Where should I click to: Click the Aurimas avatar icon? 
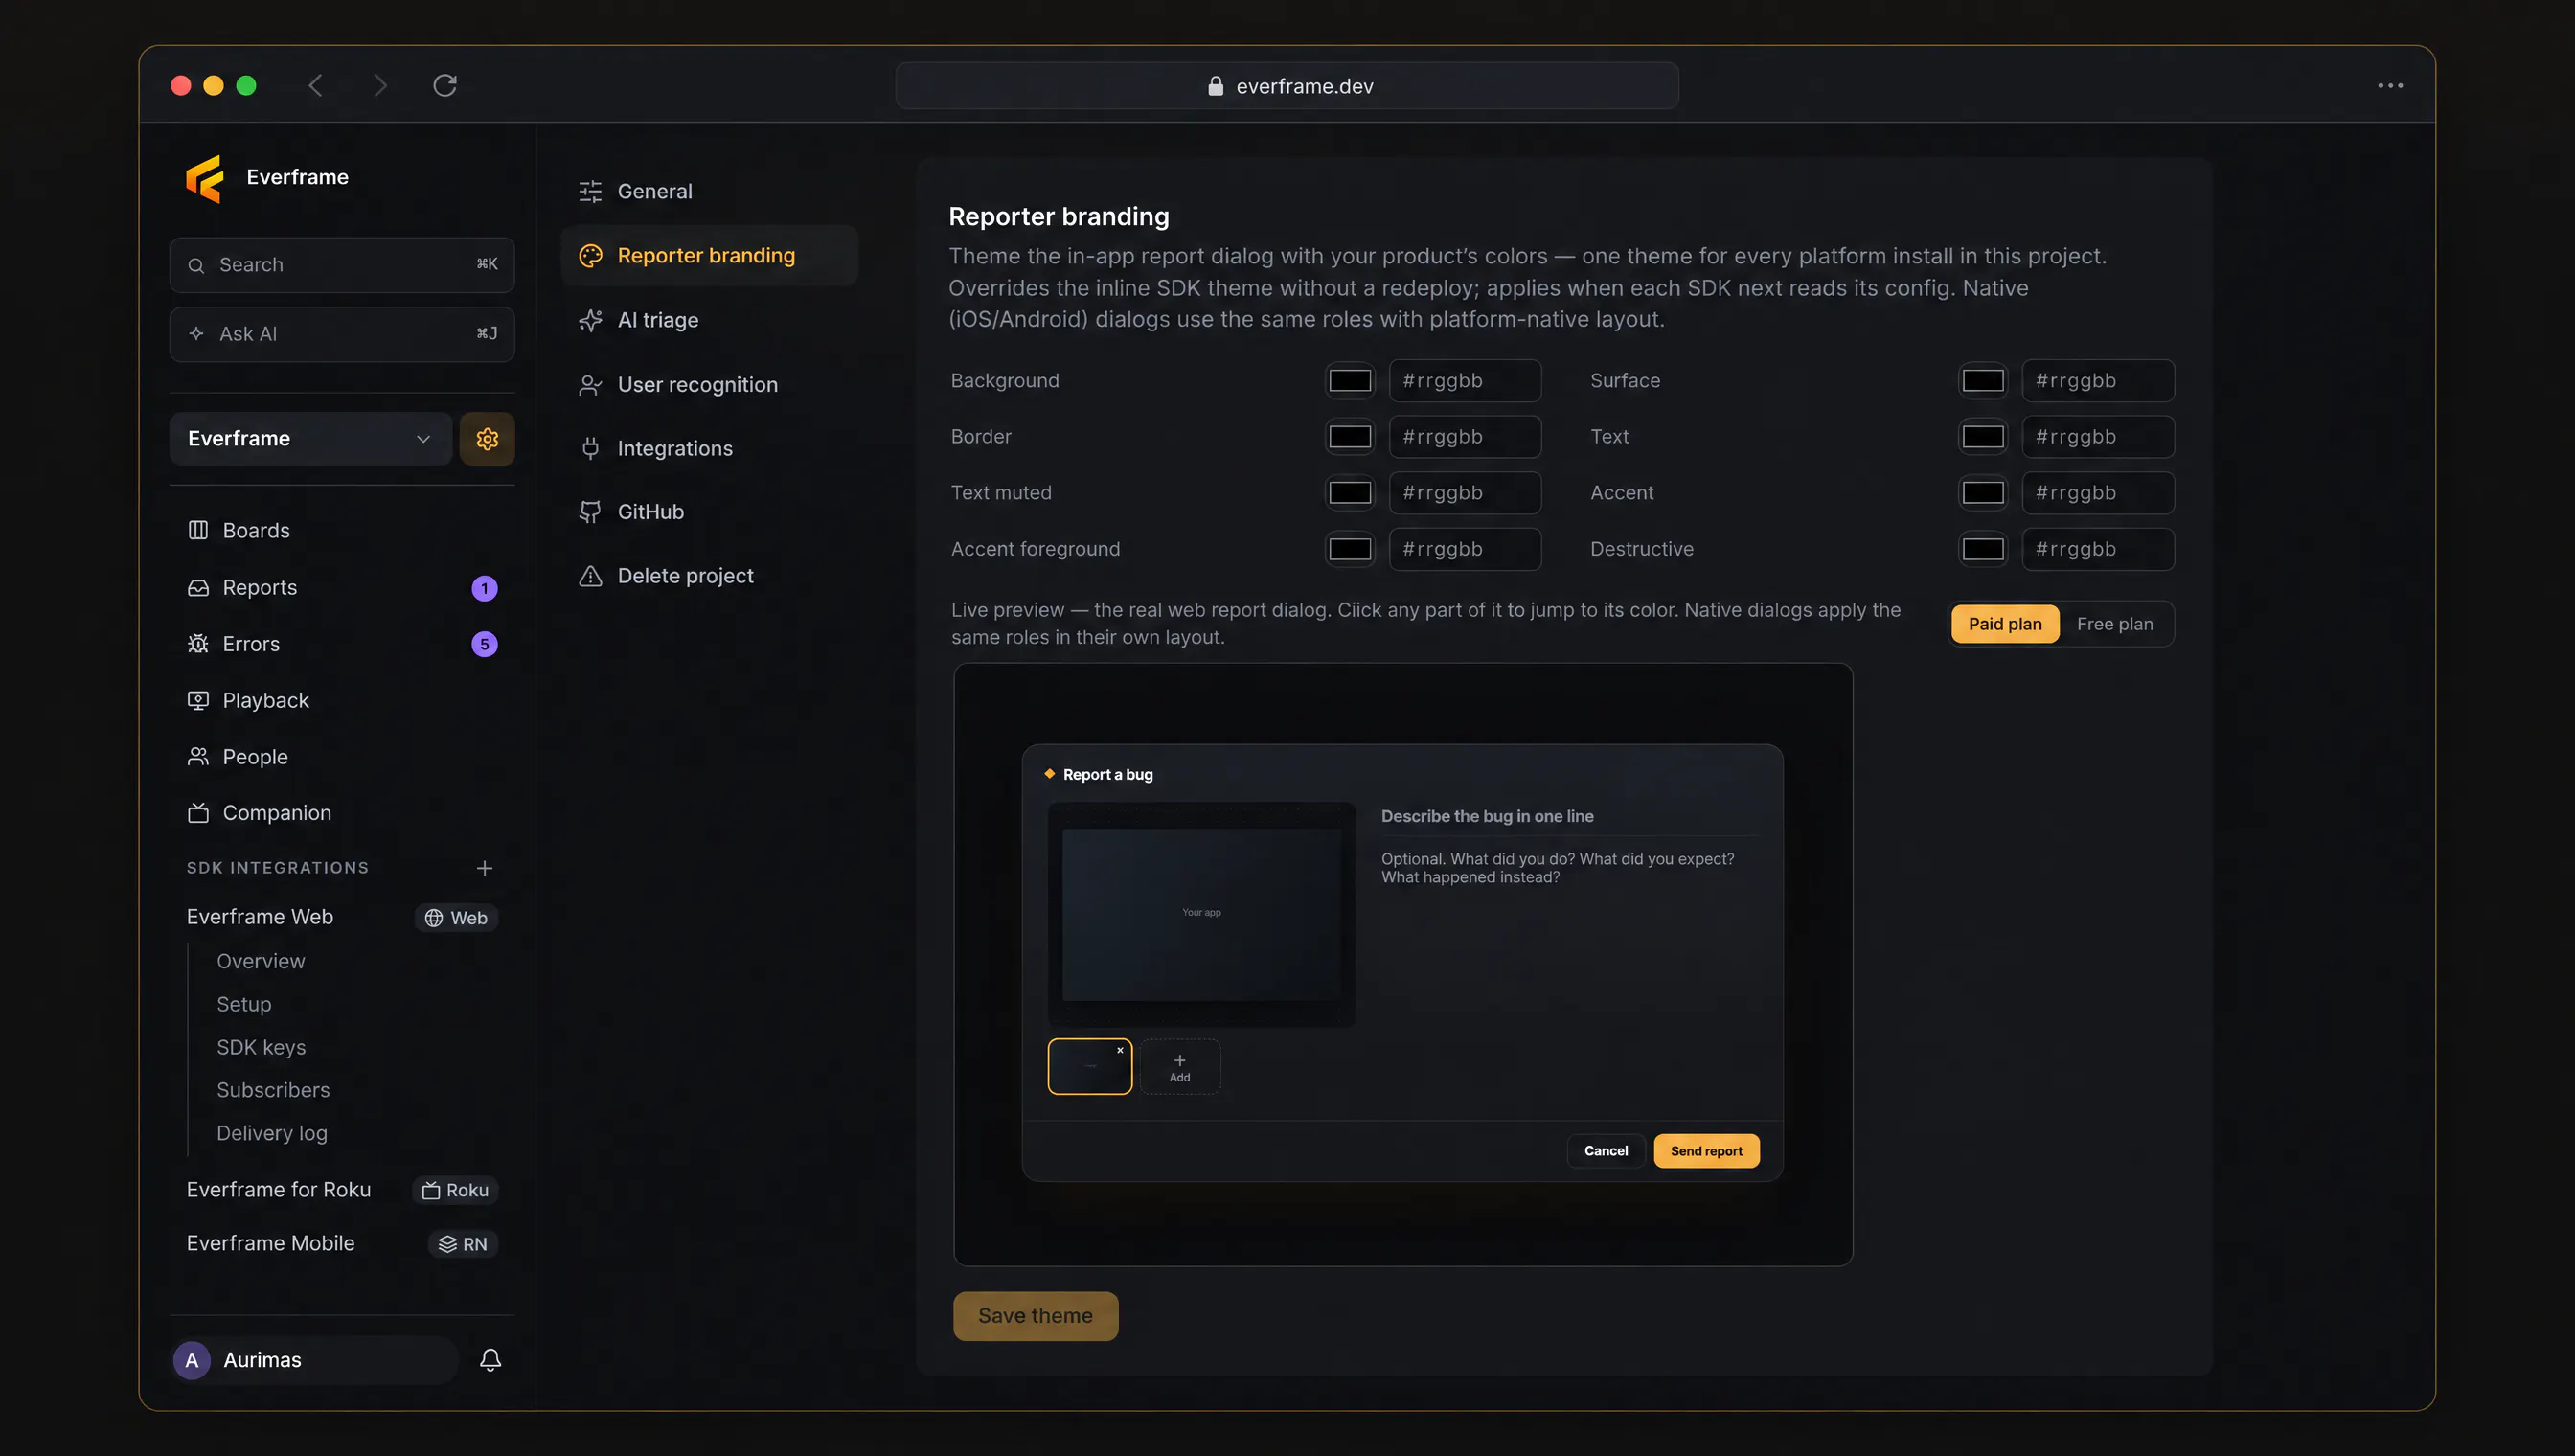coord(192,1360)
